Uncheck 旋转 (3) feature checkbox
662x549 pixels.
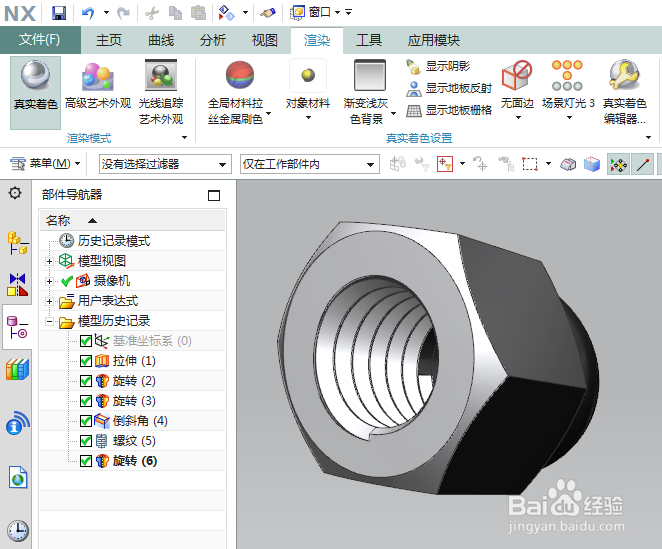coord(86,401)
